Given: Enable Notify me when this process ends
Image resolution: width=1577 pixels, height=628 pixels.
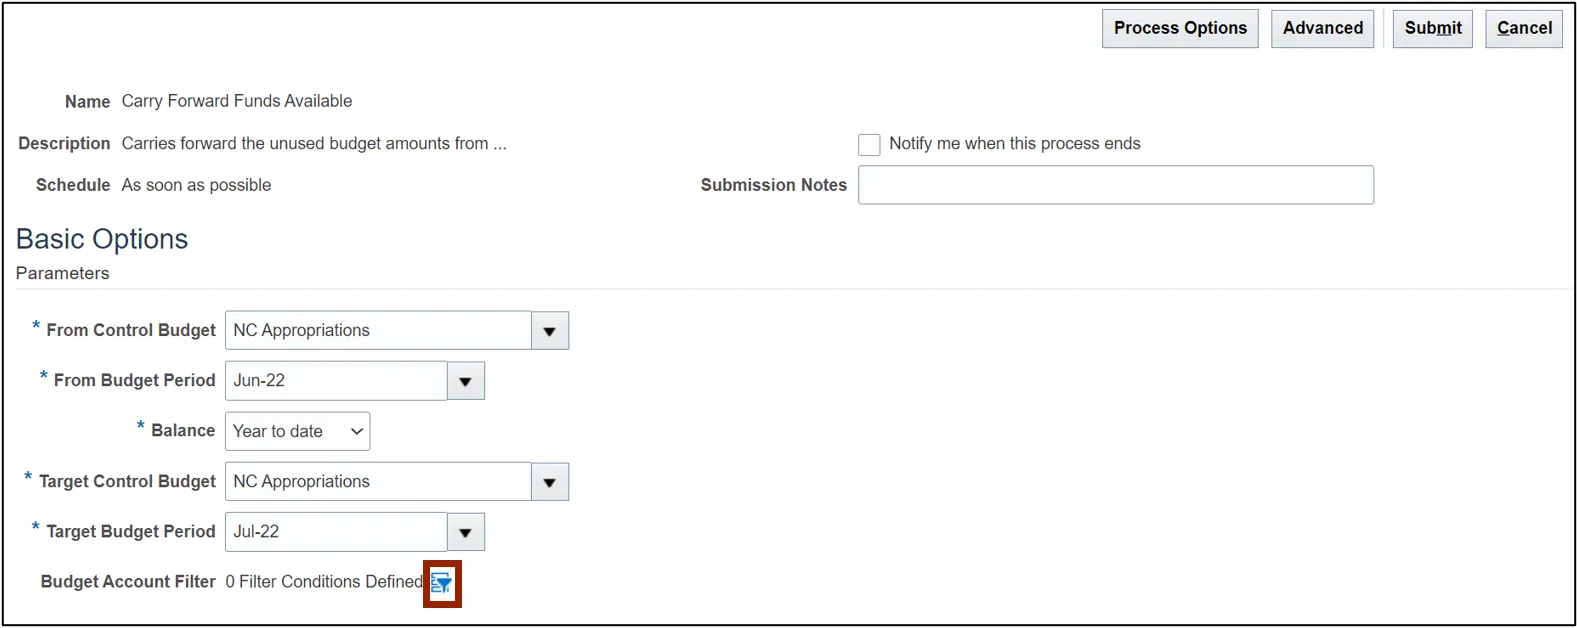Looking at the screenshot, I should (869, 144).
